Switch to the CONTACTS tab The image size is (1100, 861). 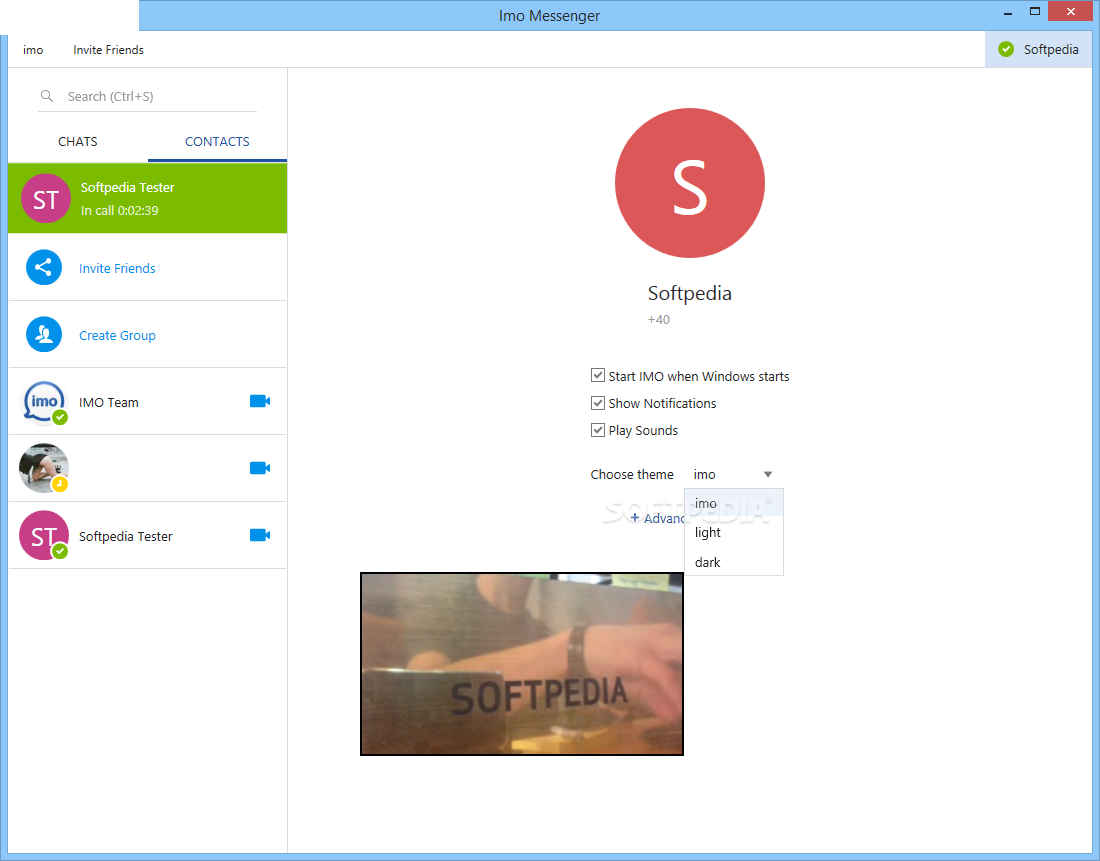(x=217, y=142)
